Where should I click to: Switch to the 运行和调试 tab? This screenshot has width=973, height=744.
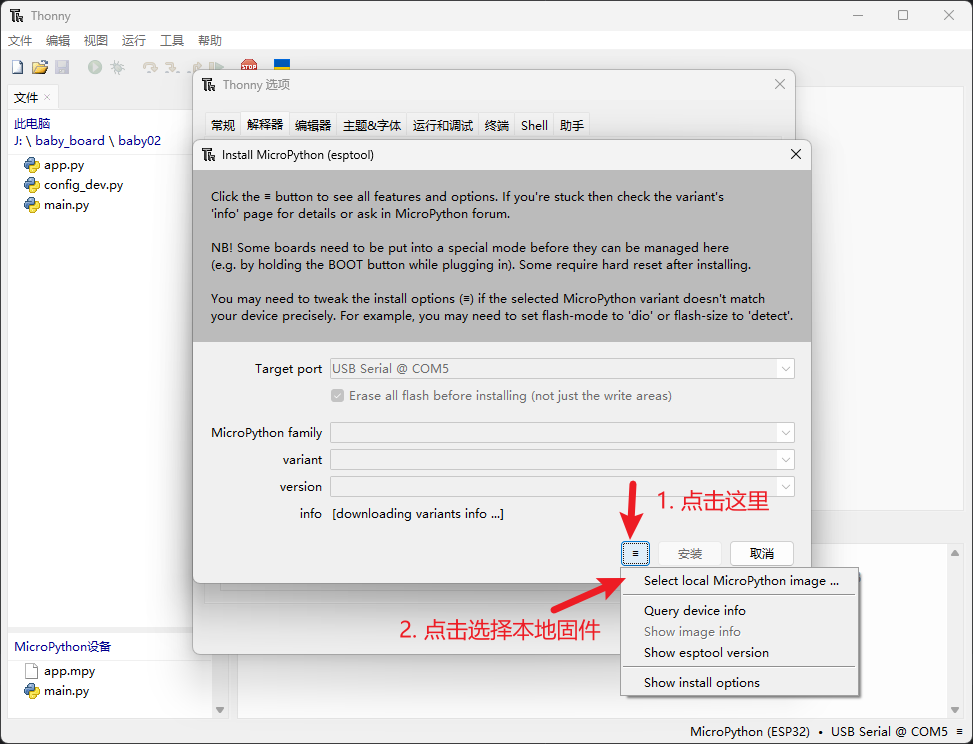(x=442, y=125)
